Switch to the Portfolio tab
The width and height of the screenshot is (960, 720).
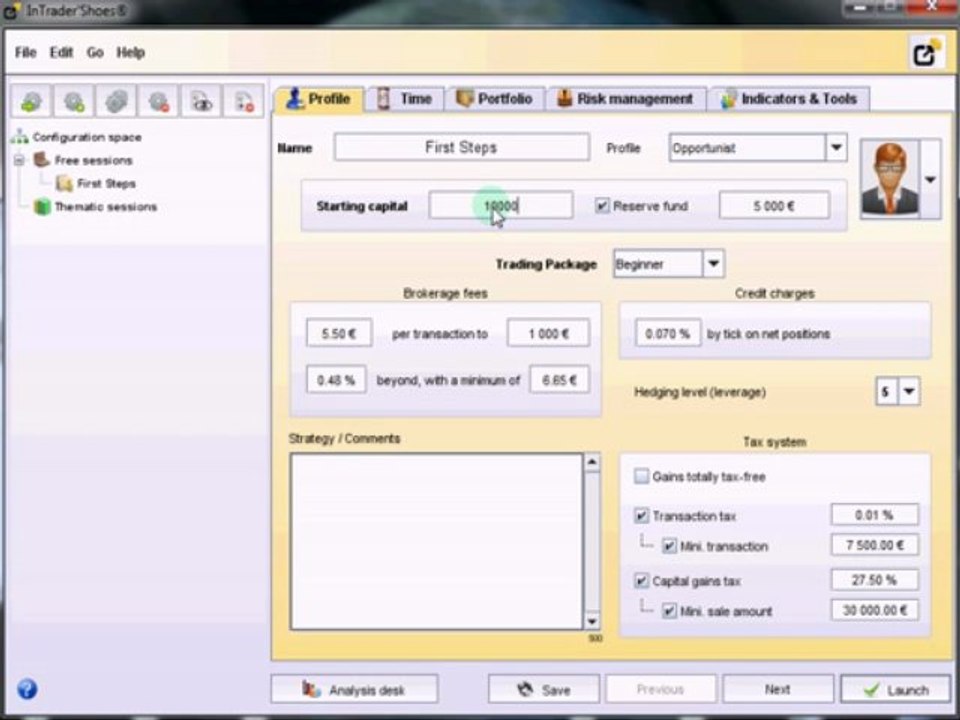[495, 99]
